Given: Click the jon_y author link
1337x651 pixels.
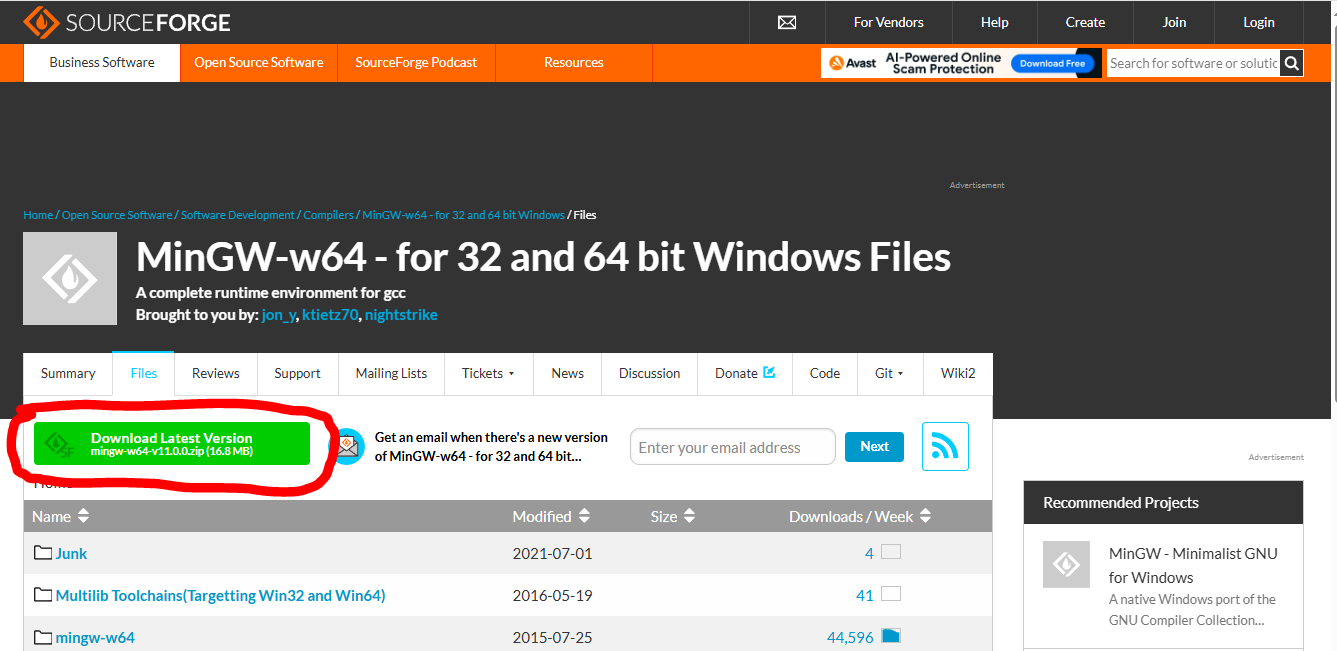Looking at the screenshot, I should (278, 315).
